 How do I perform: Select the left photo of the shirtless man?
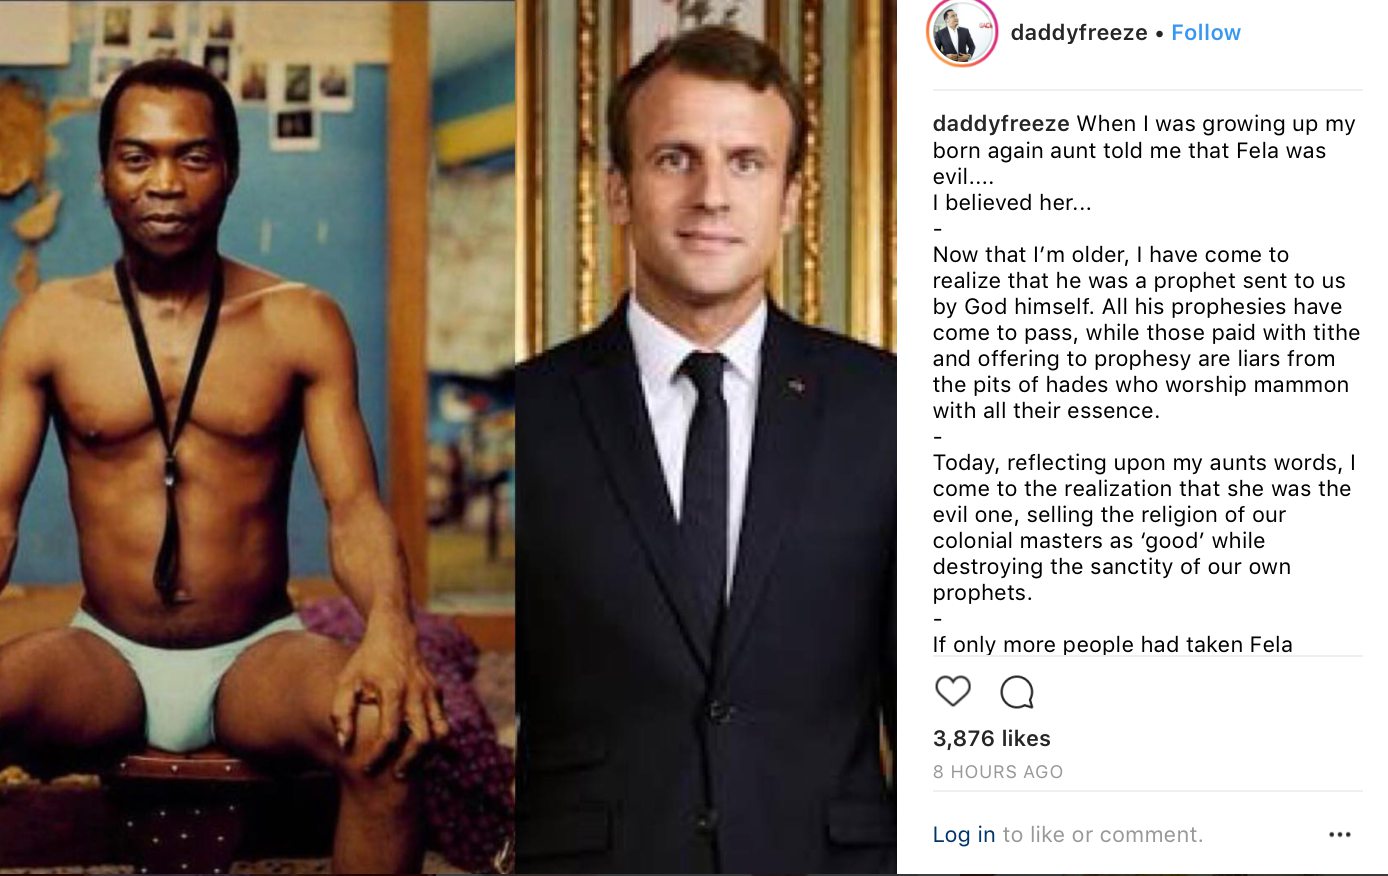[257, 438]
